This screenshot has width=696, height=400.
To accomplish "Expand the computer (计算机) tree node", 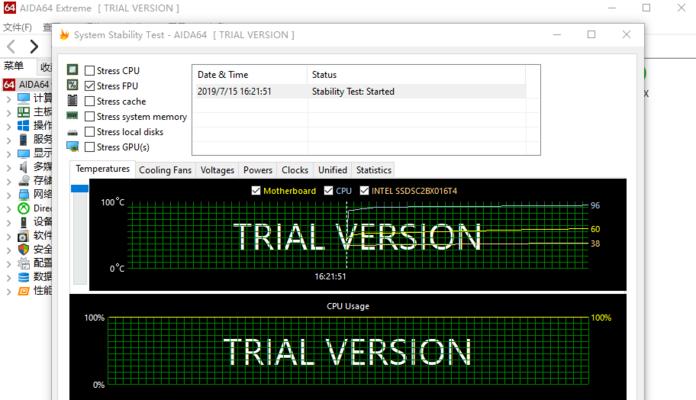I will click(8, 99).
